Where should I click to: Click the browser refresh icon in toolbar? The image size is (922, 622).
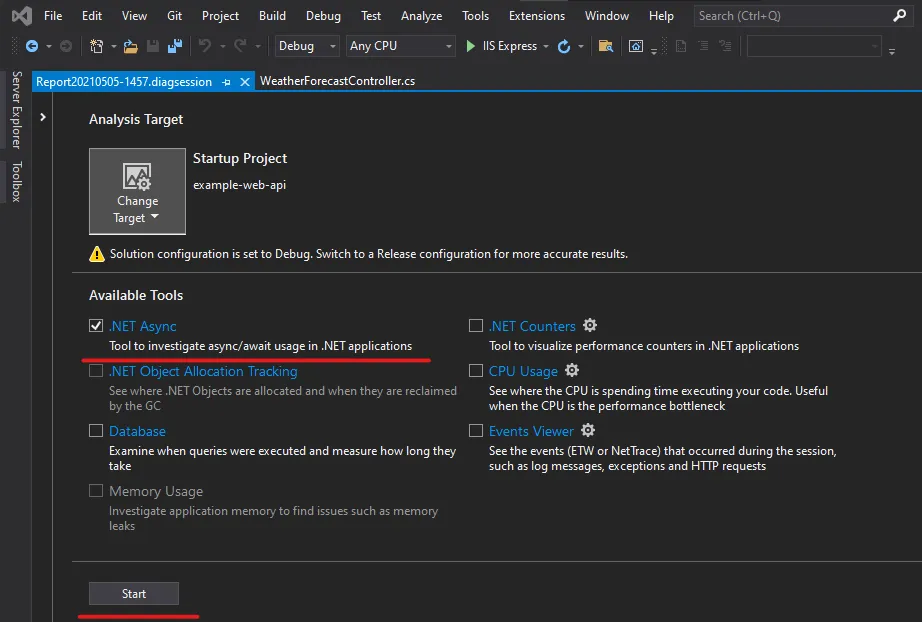563,46
